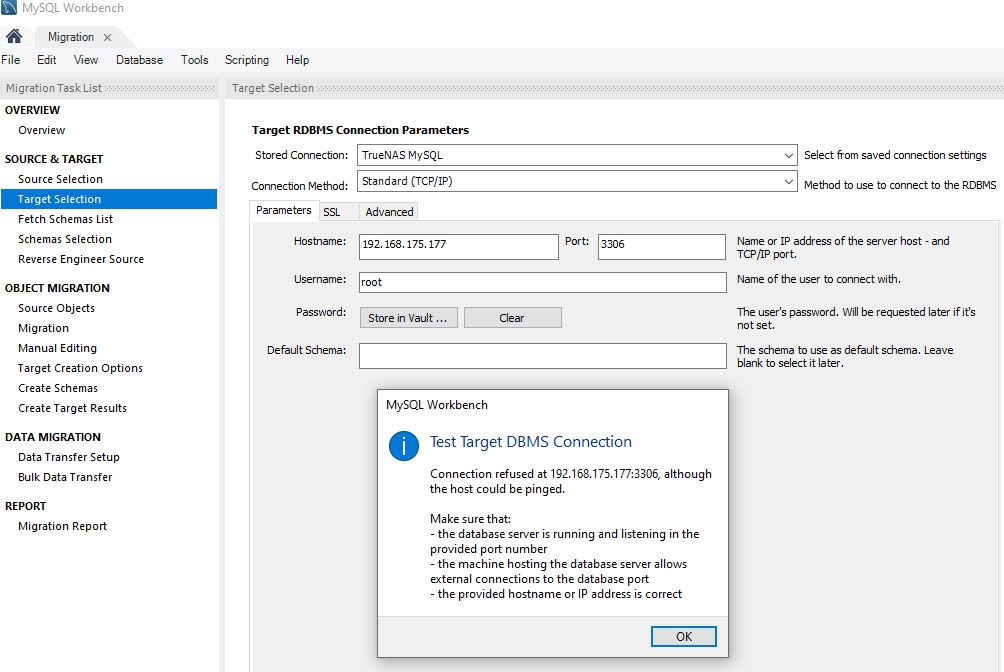Dismiss the dialog with OK
Viewport: 1004px width, 672px height.
(x=683, y=636)
